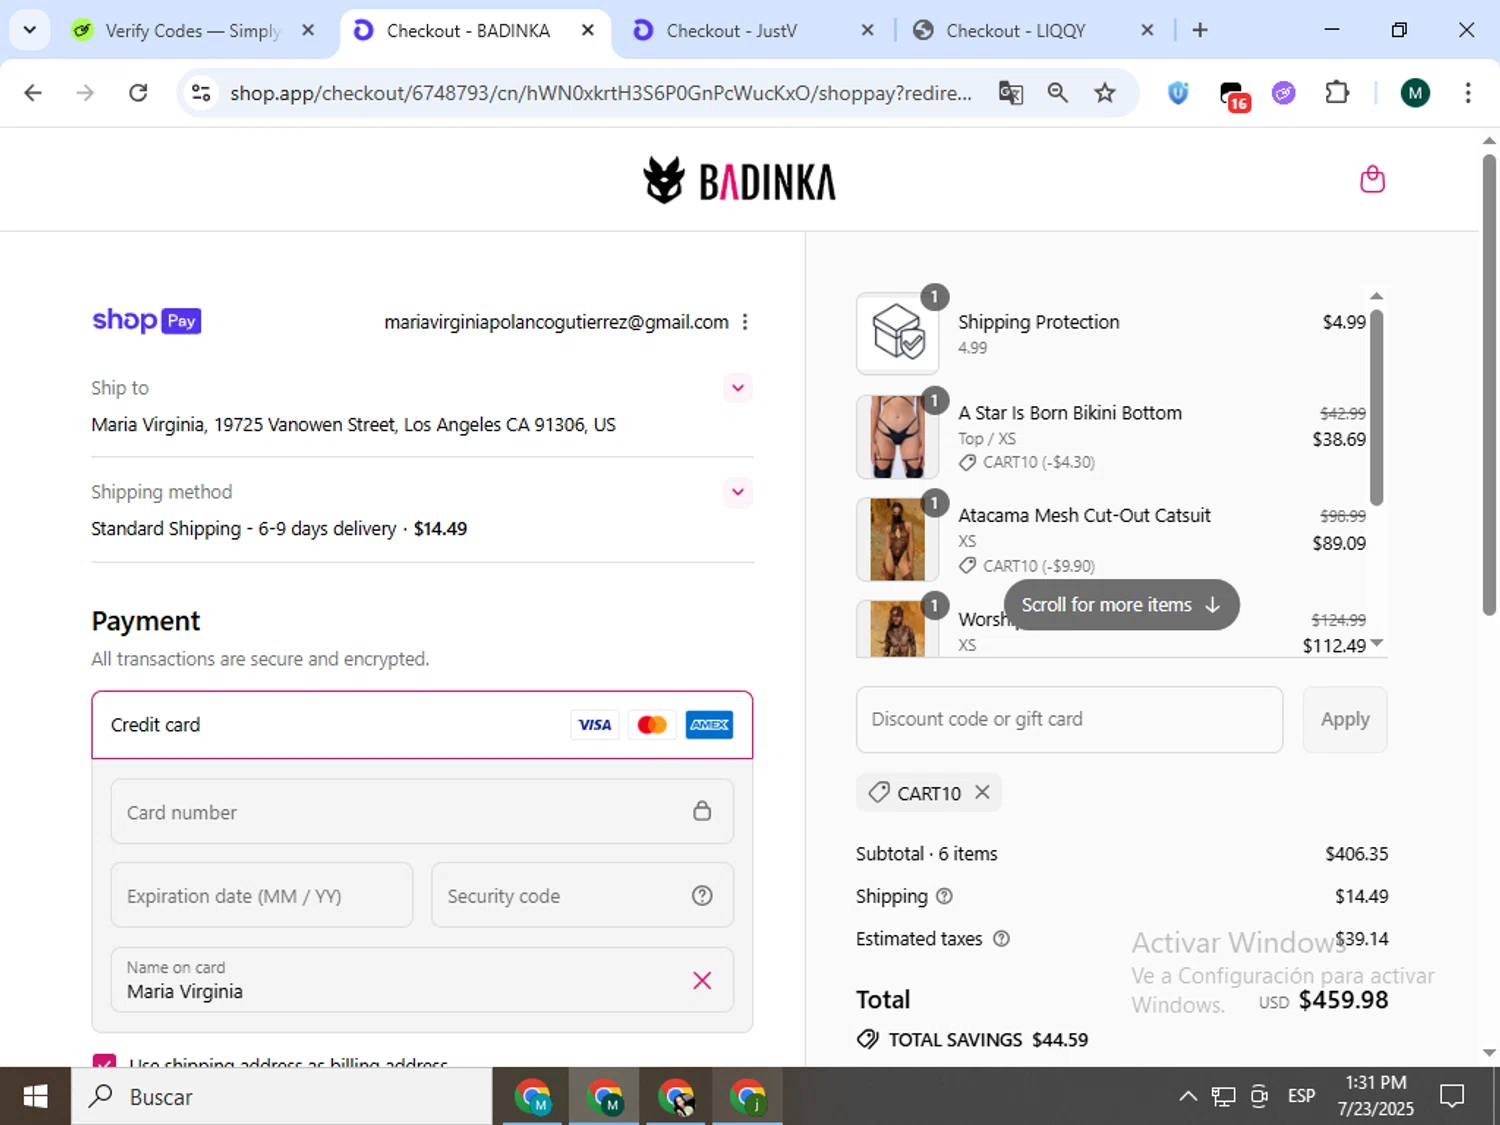Open the Windows Start menu
Screen dimensions: 1500x1125
click(x=35, y=1096)
